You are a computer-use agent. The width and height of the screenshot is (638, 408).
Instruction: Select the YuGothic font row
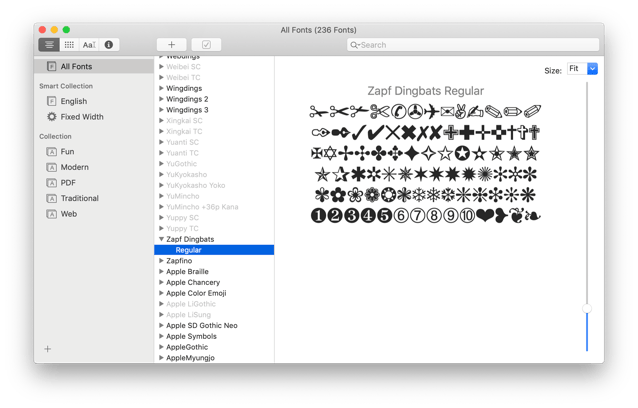click(214, 164)
